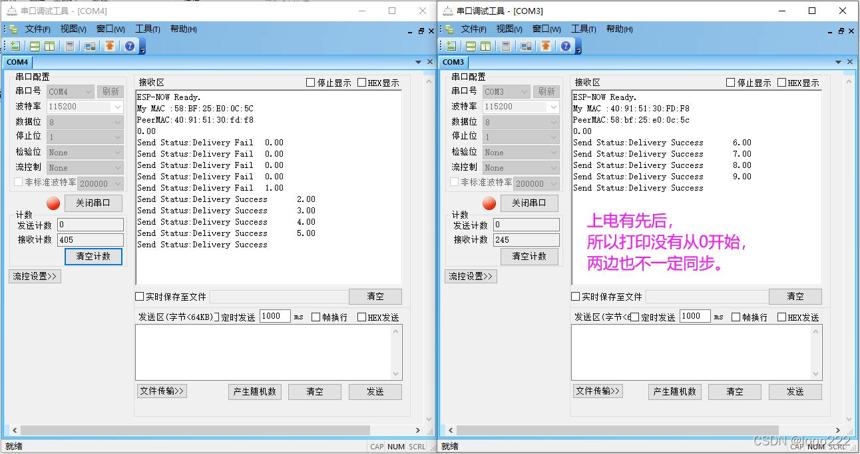Click vertical tile icon in COM3 toolbar
Viewport: 860px width, 454px height.
coord(485,47)
